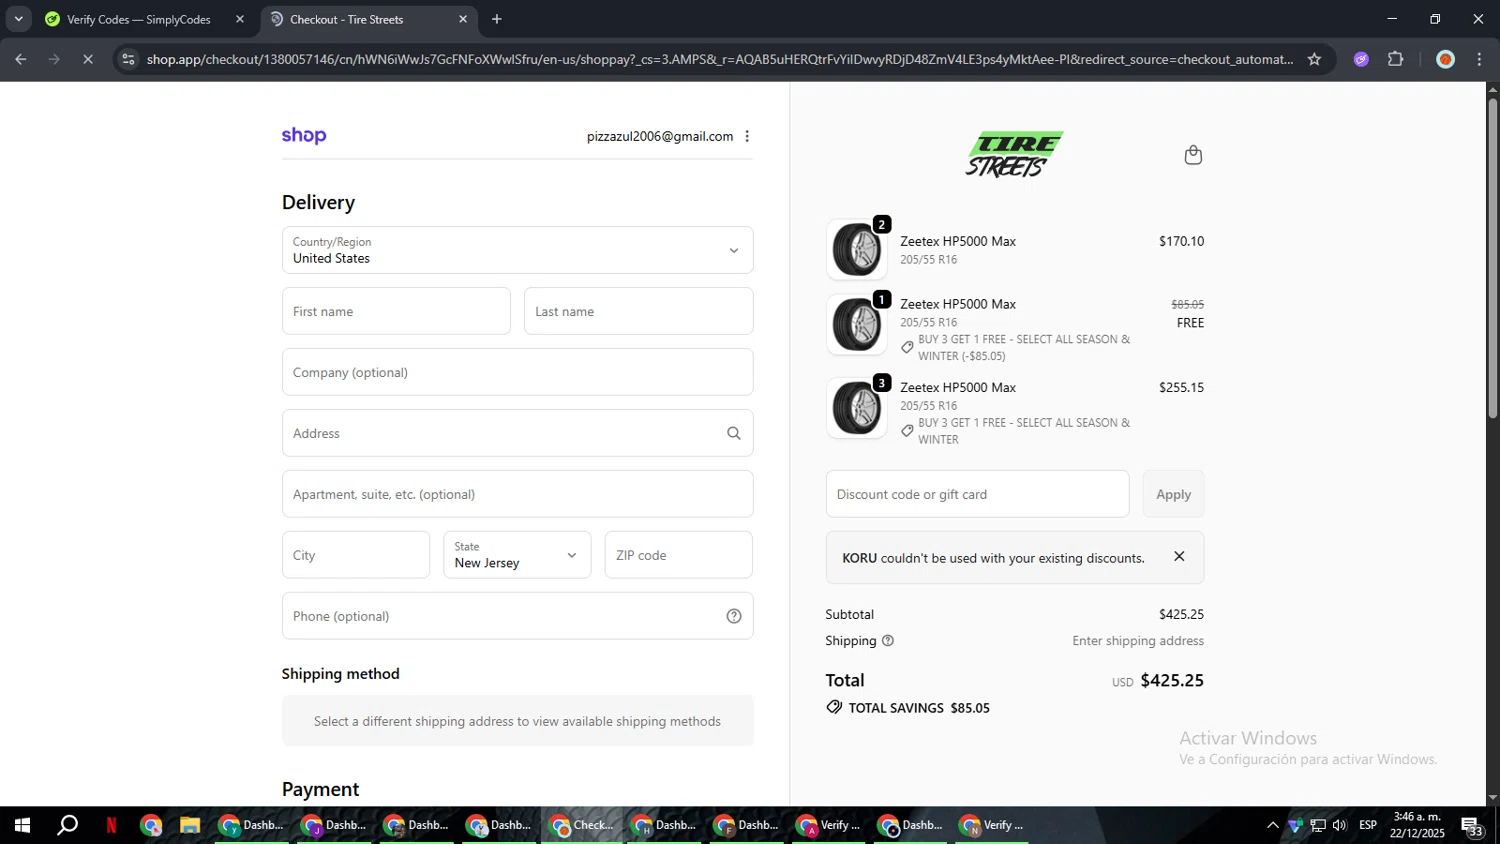This screenshot has width=1500, height=844.
Task: View site information icon in the address bar
Action: click(128, 59)
